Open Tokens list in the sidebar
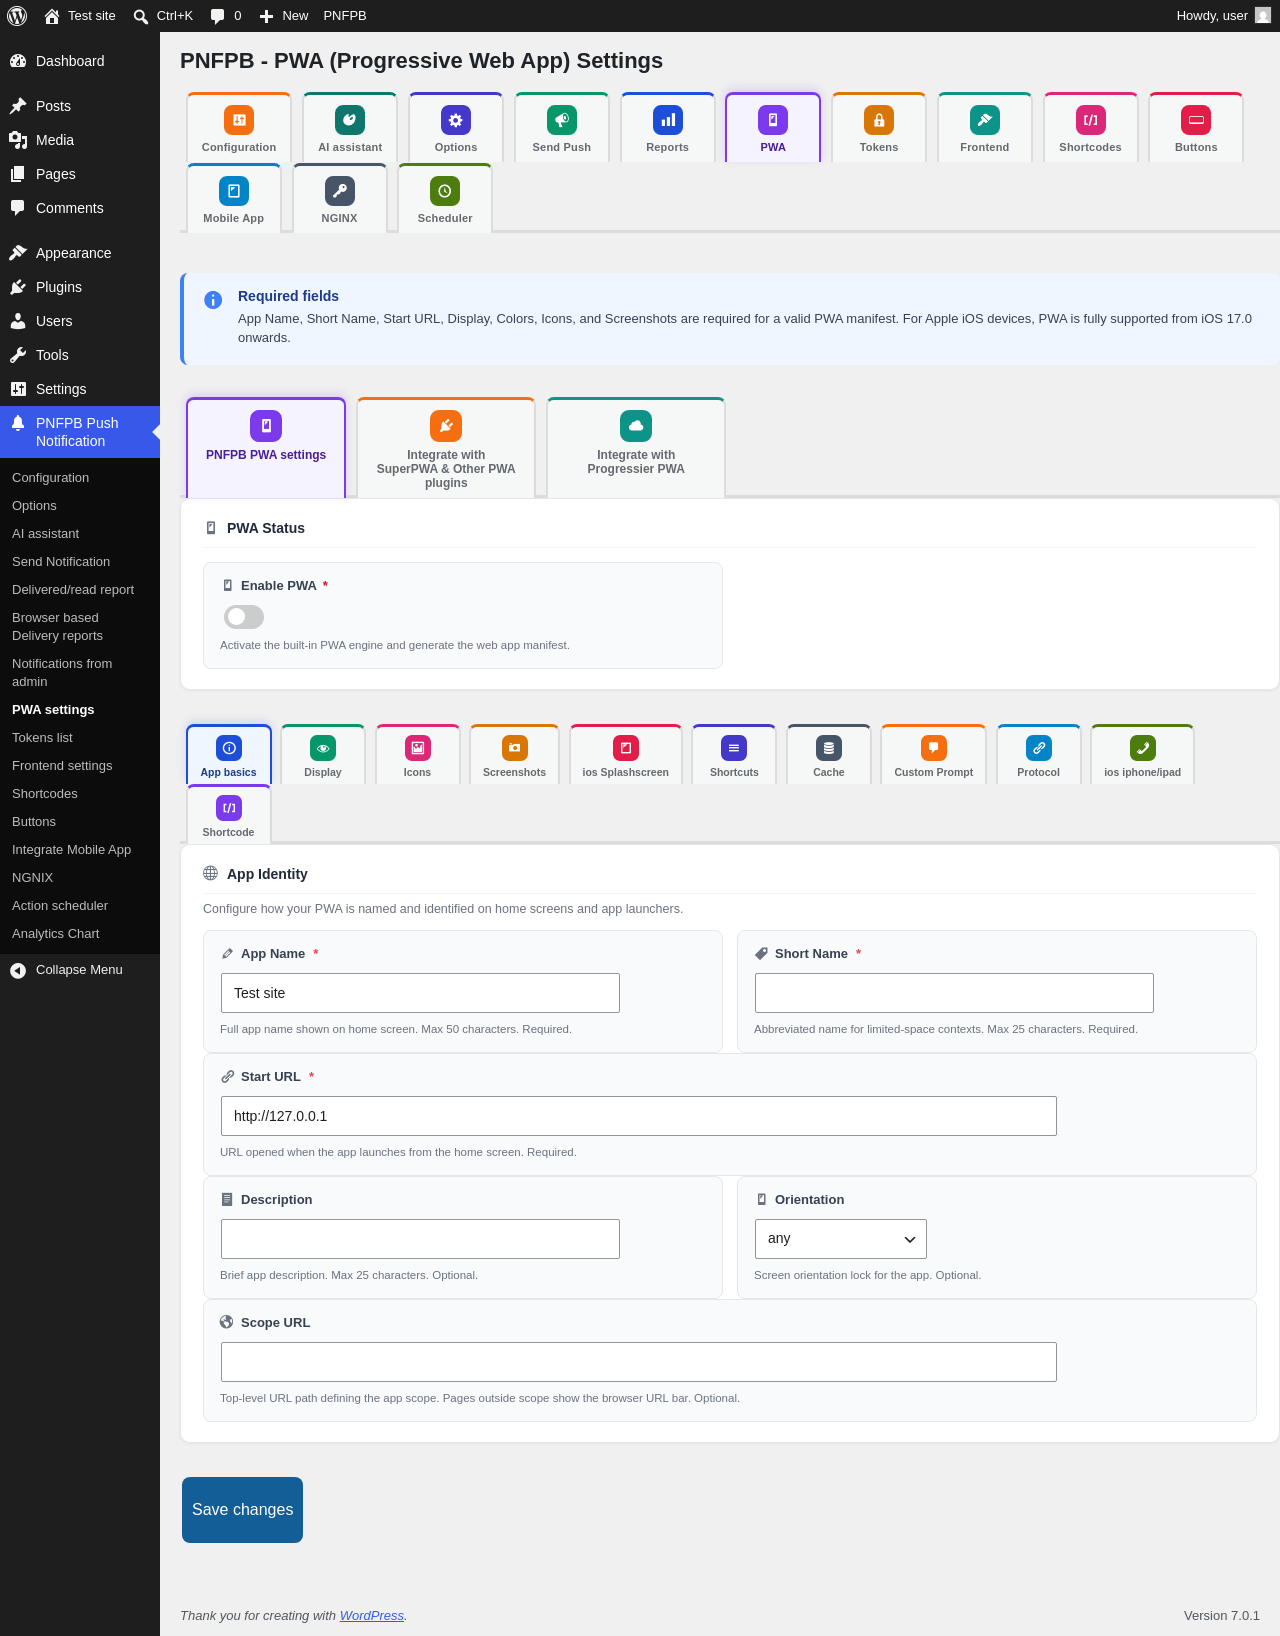Viewport: 1280px width, 1636px height. tap(42, 738)
